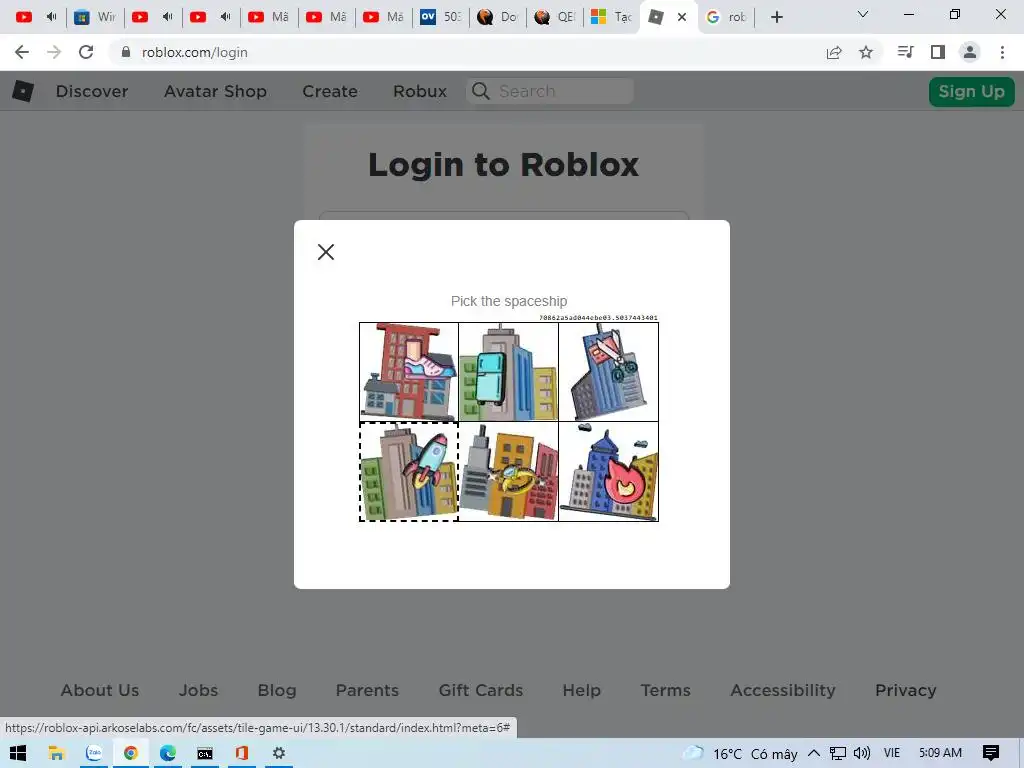This screenshot has height=768, width=1024.
Task: Open Zalo from the taskbar
Action: click(x=94, y=753)
